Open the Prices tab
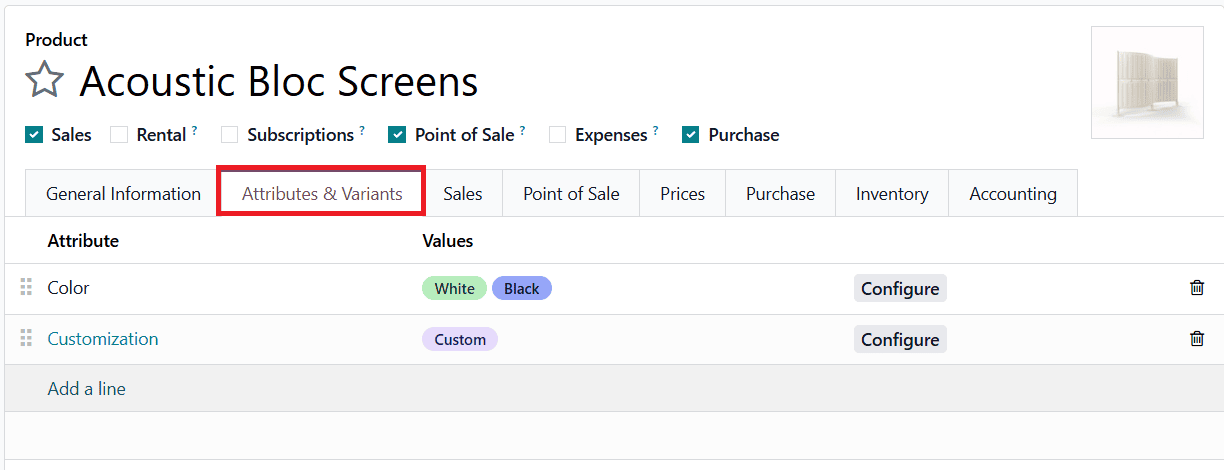The width and height of the screenshot is (1224, 470). 682,194
